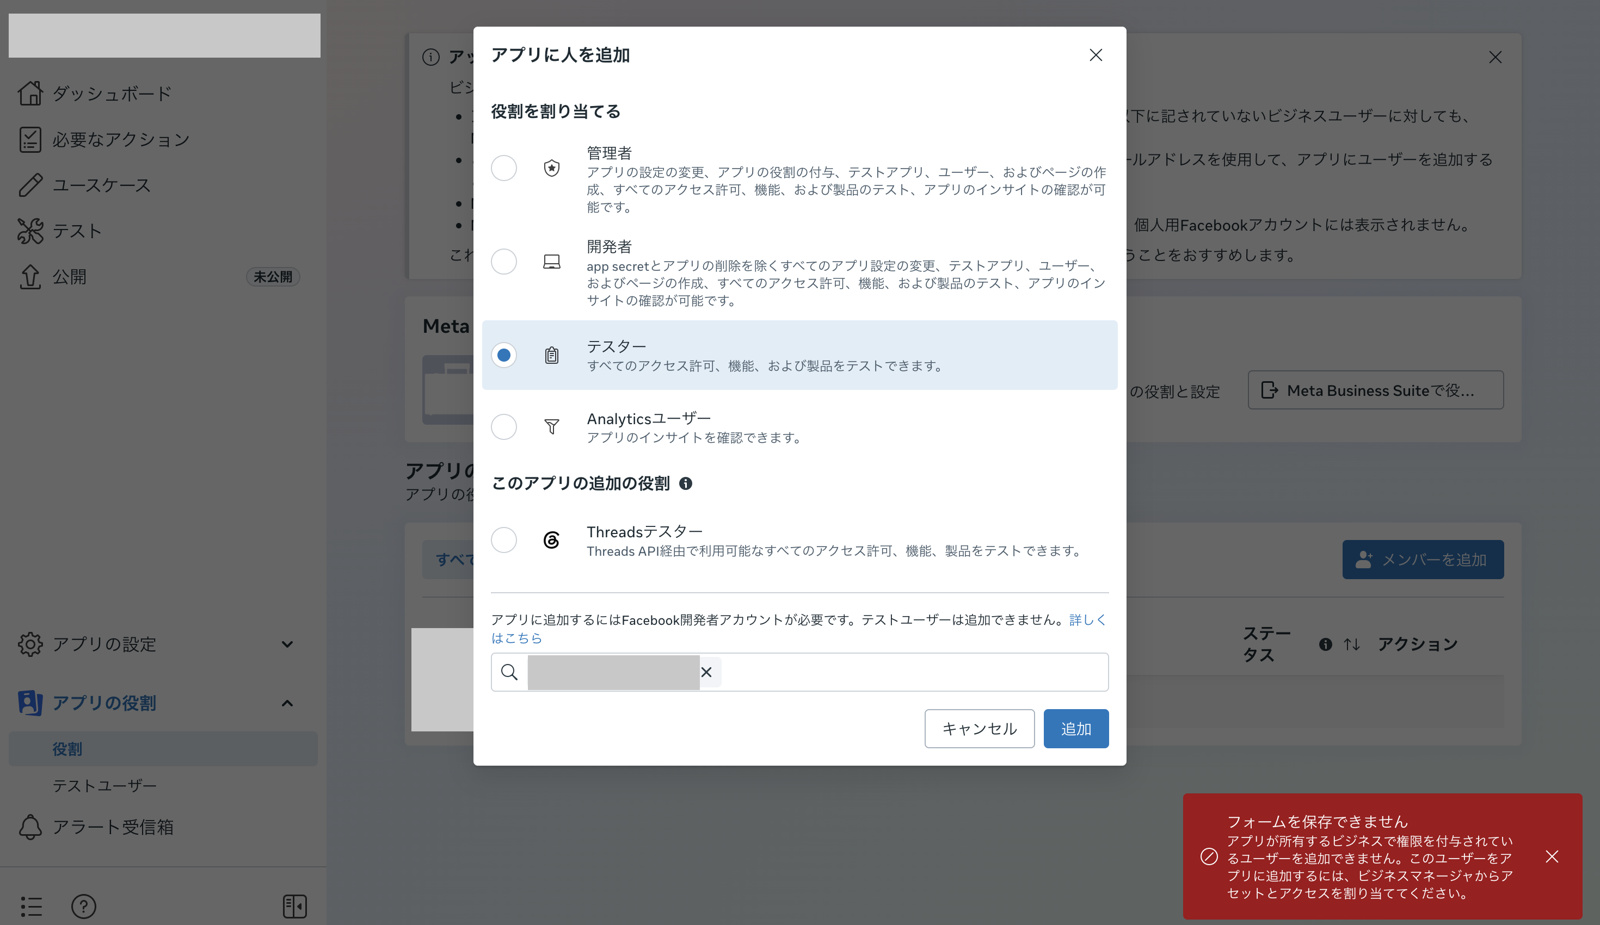Select the 開発者 role radio button
This screenshot has height=925, width=1600.
point(504,262)
